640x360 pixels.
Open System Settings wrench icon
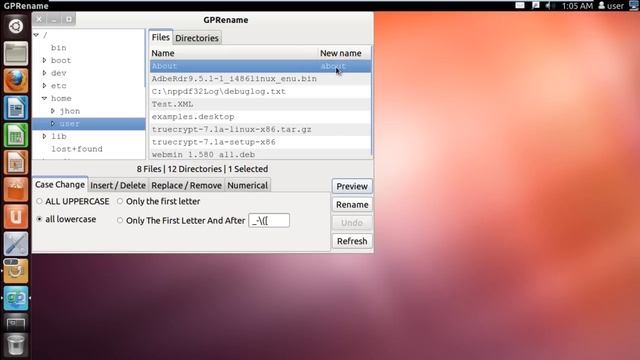(x=16, y=244)
